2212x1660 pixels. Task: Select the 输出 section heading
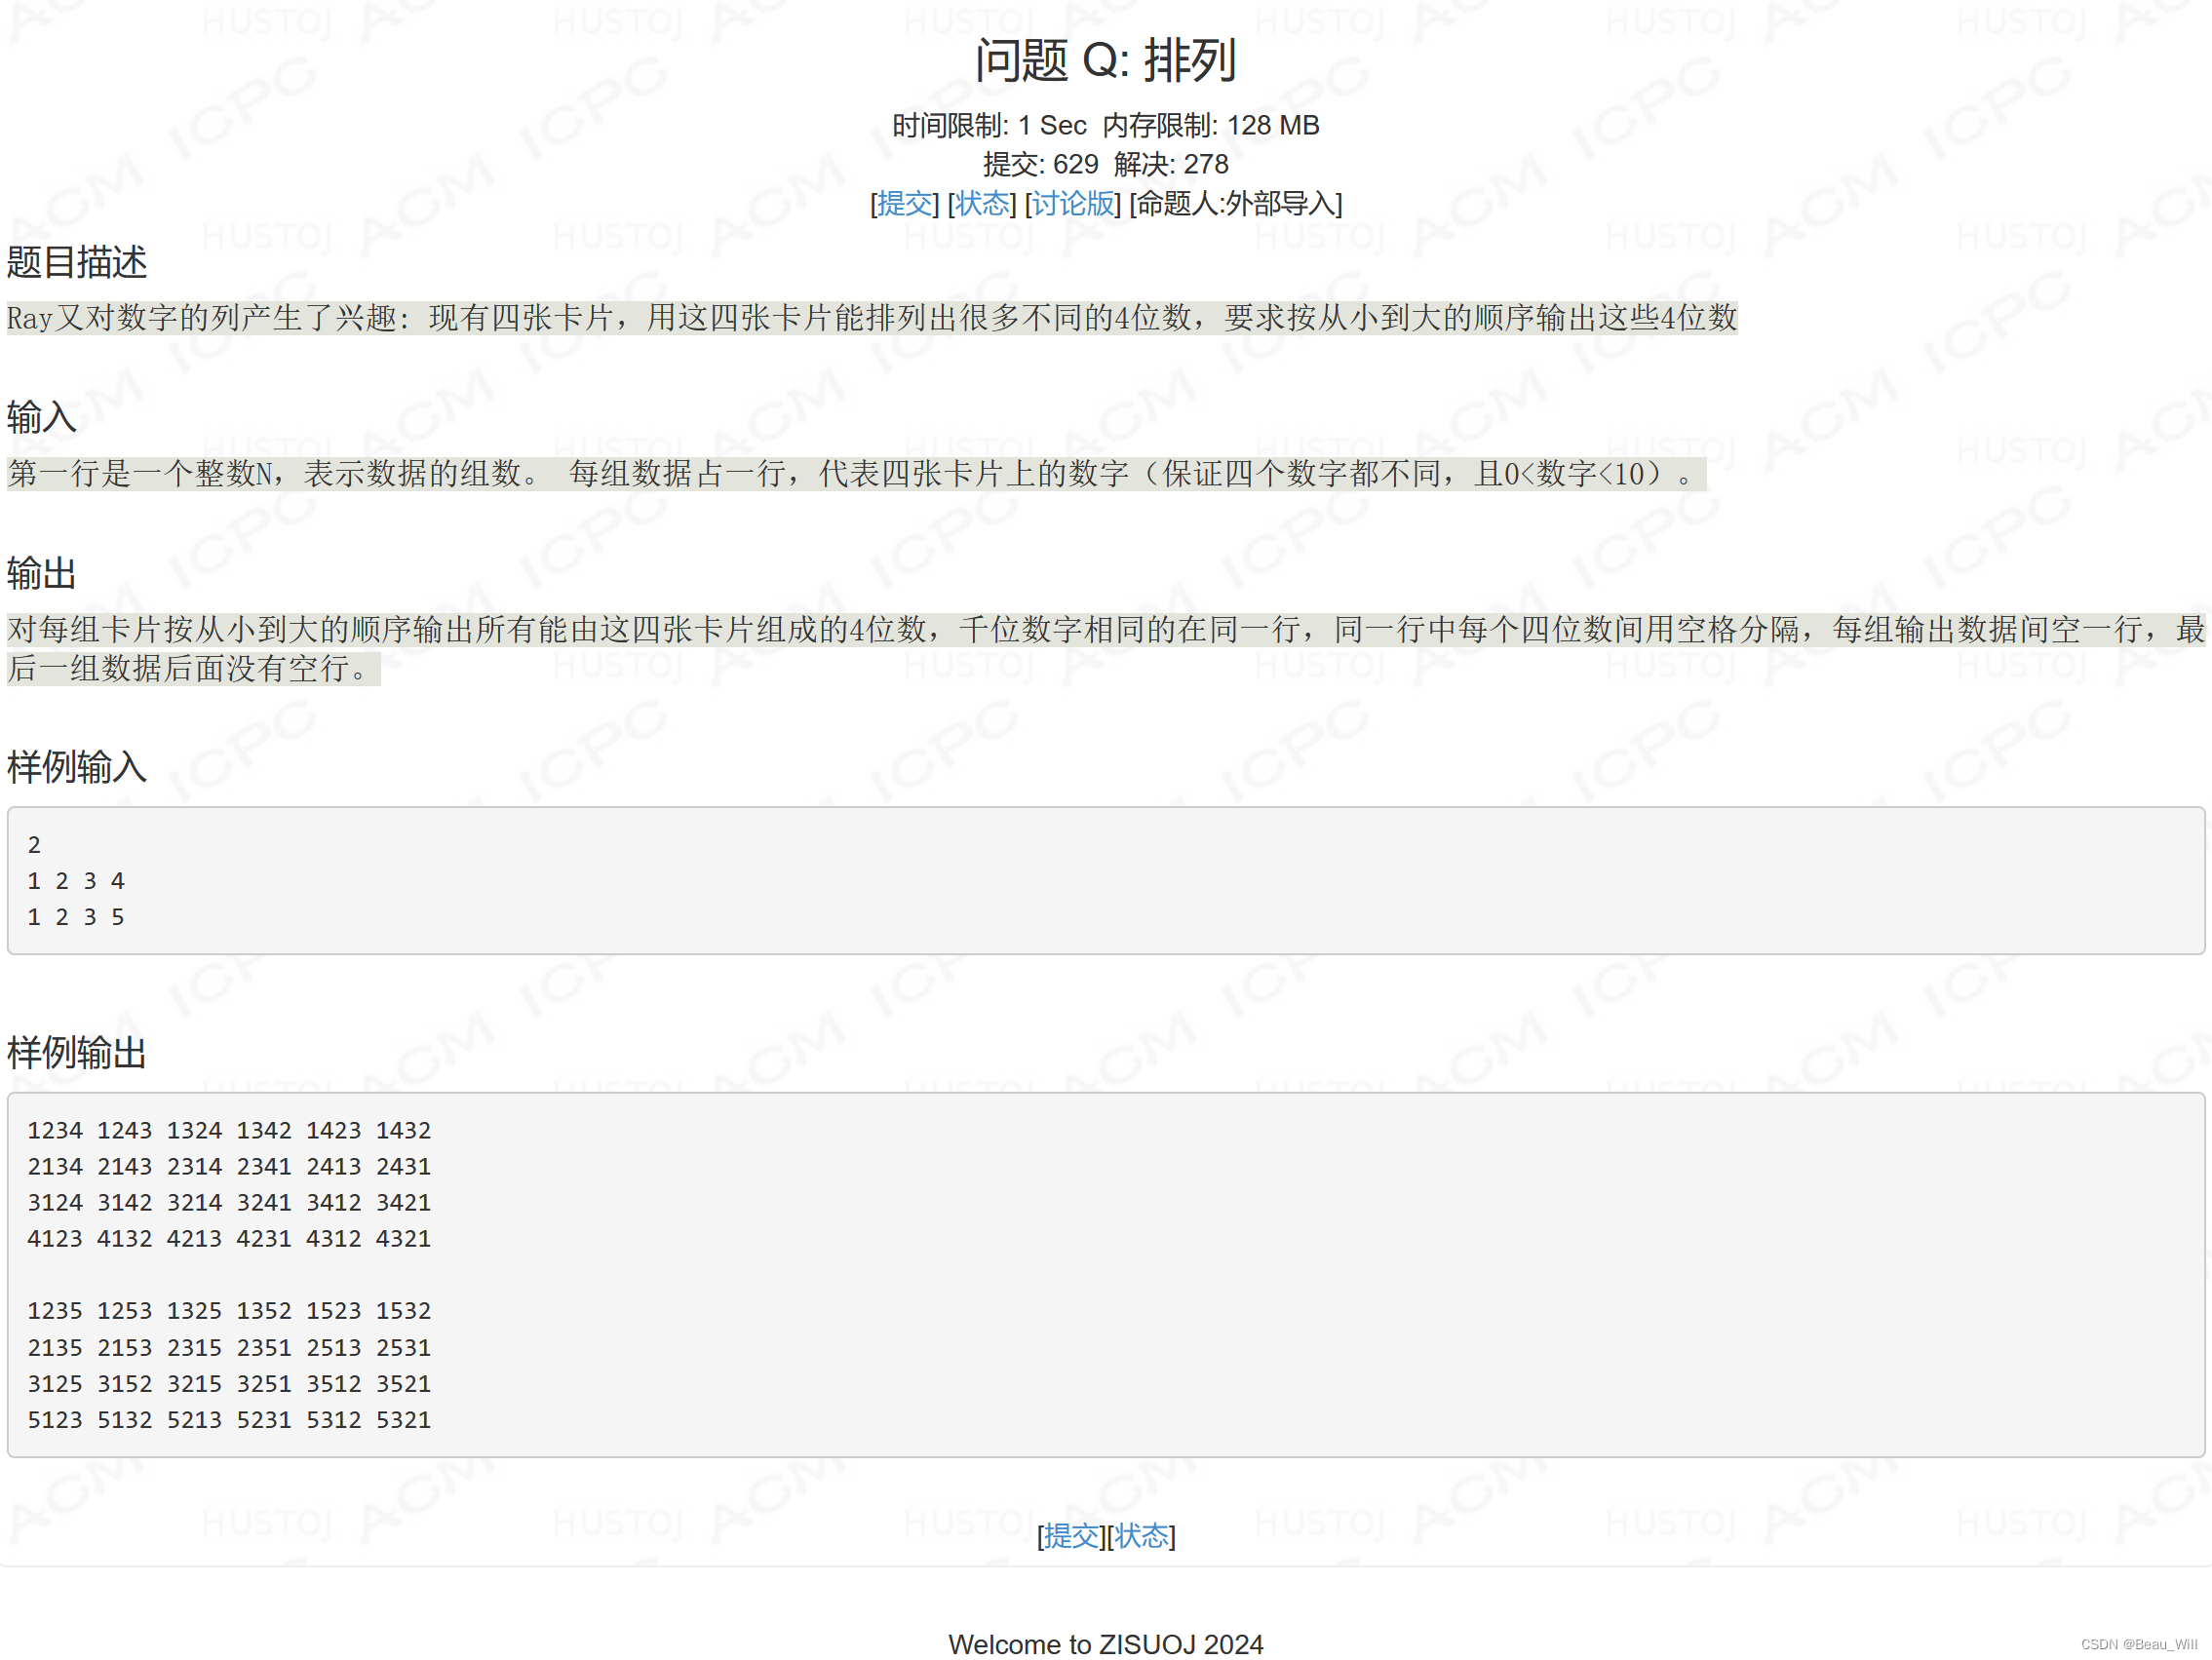40,574
